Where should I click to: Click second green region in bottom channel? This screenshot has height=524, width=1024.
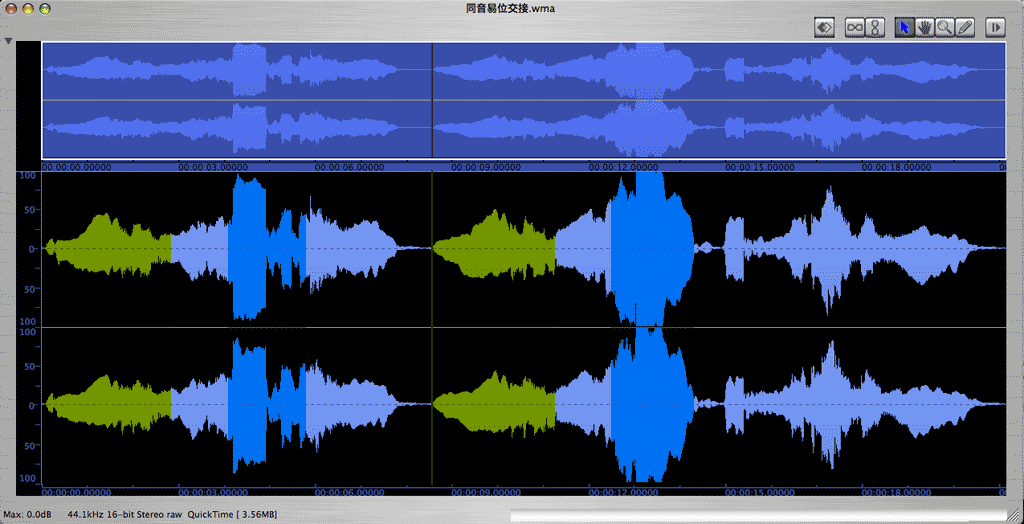[495, 405]
